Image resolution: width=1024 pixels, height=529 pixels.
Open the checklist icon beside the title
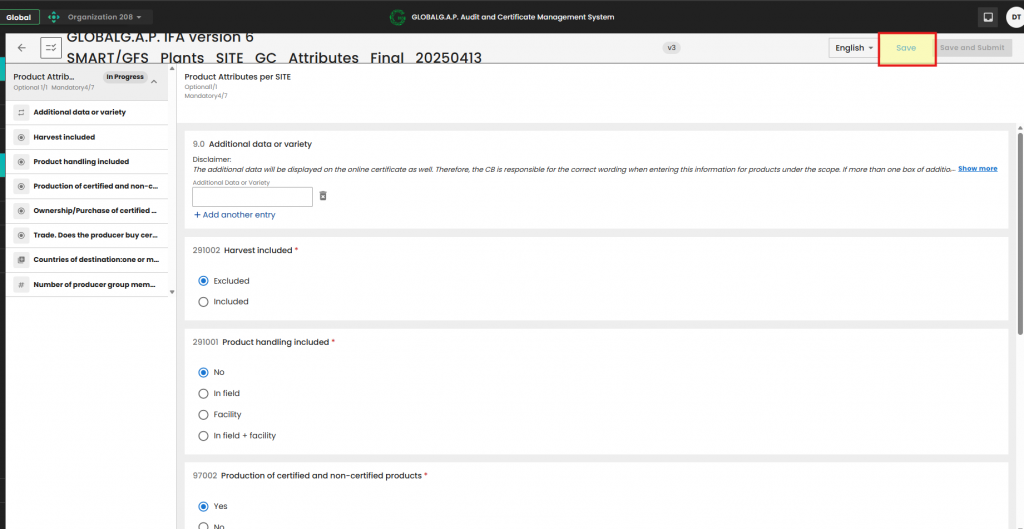(50, 48)
